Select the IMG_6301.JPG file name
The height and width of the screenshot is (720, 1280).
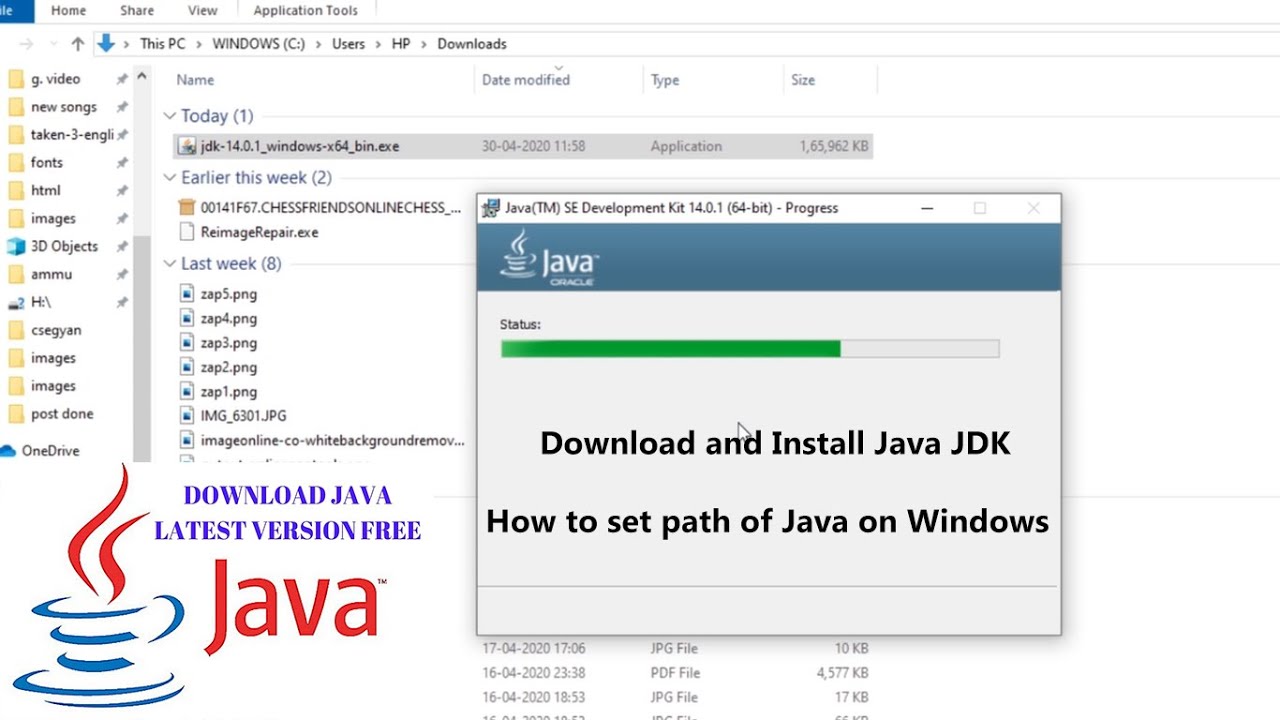click(x=243, y=415)
